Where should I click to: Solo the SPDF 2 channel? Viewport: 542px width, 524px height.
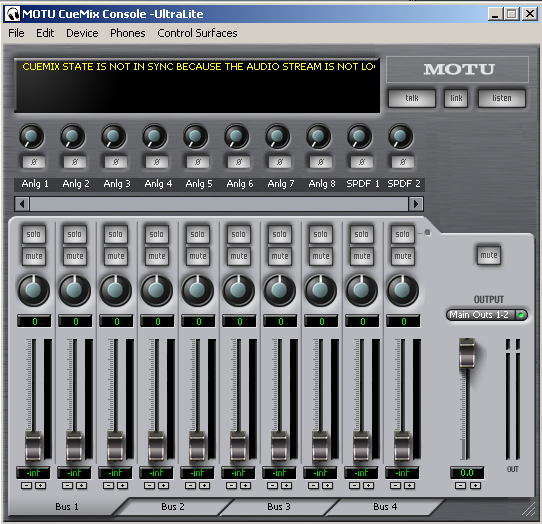click(x=403, y=234)
